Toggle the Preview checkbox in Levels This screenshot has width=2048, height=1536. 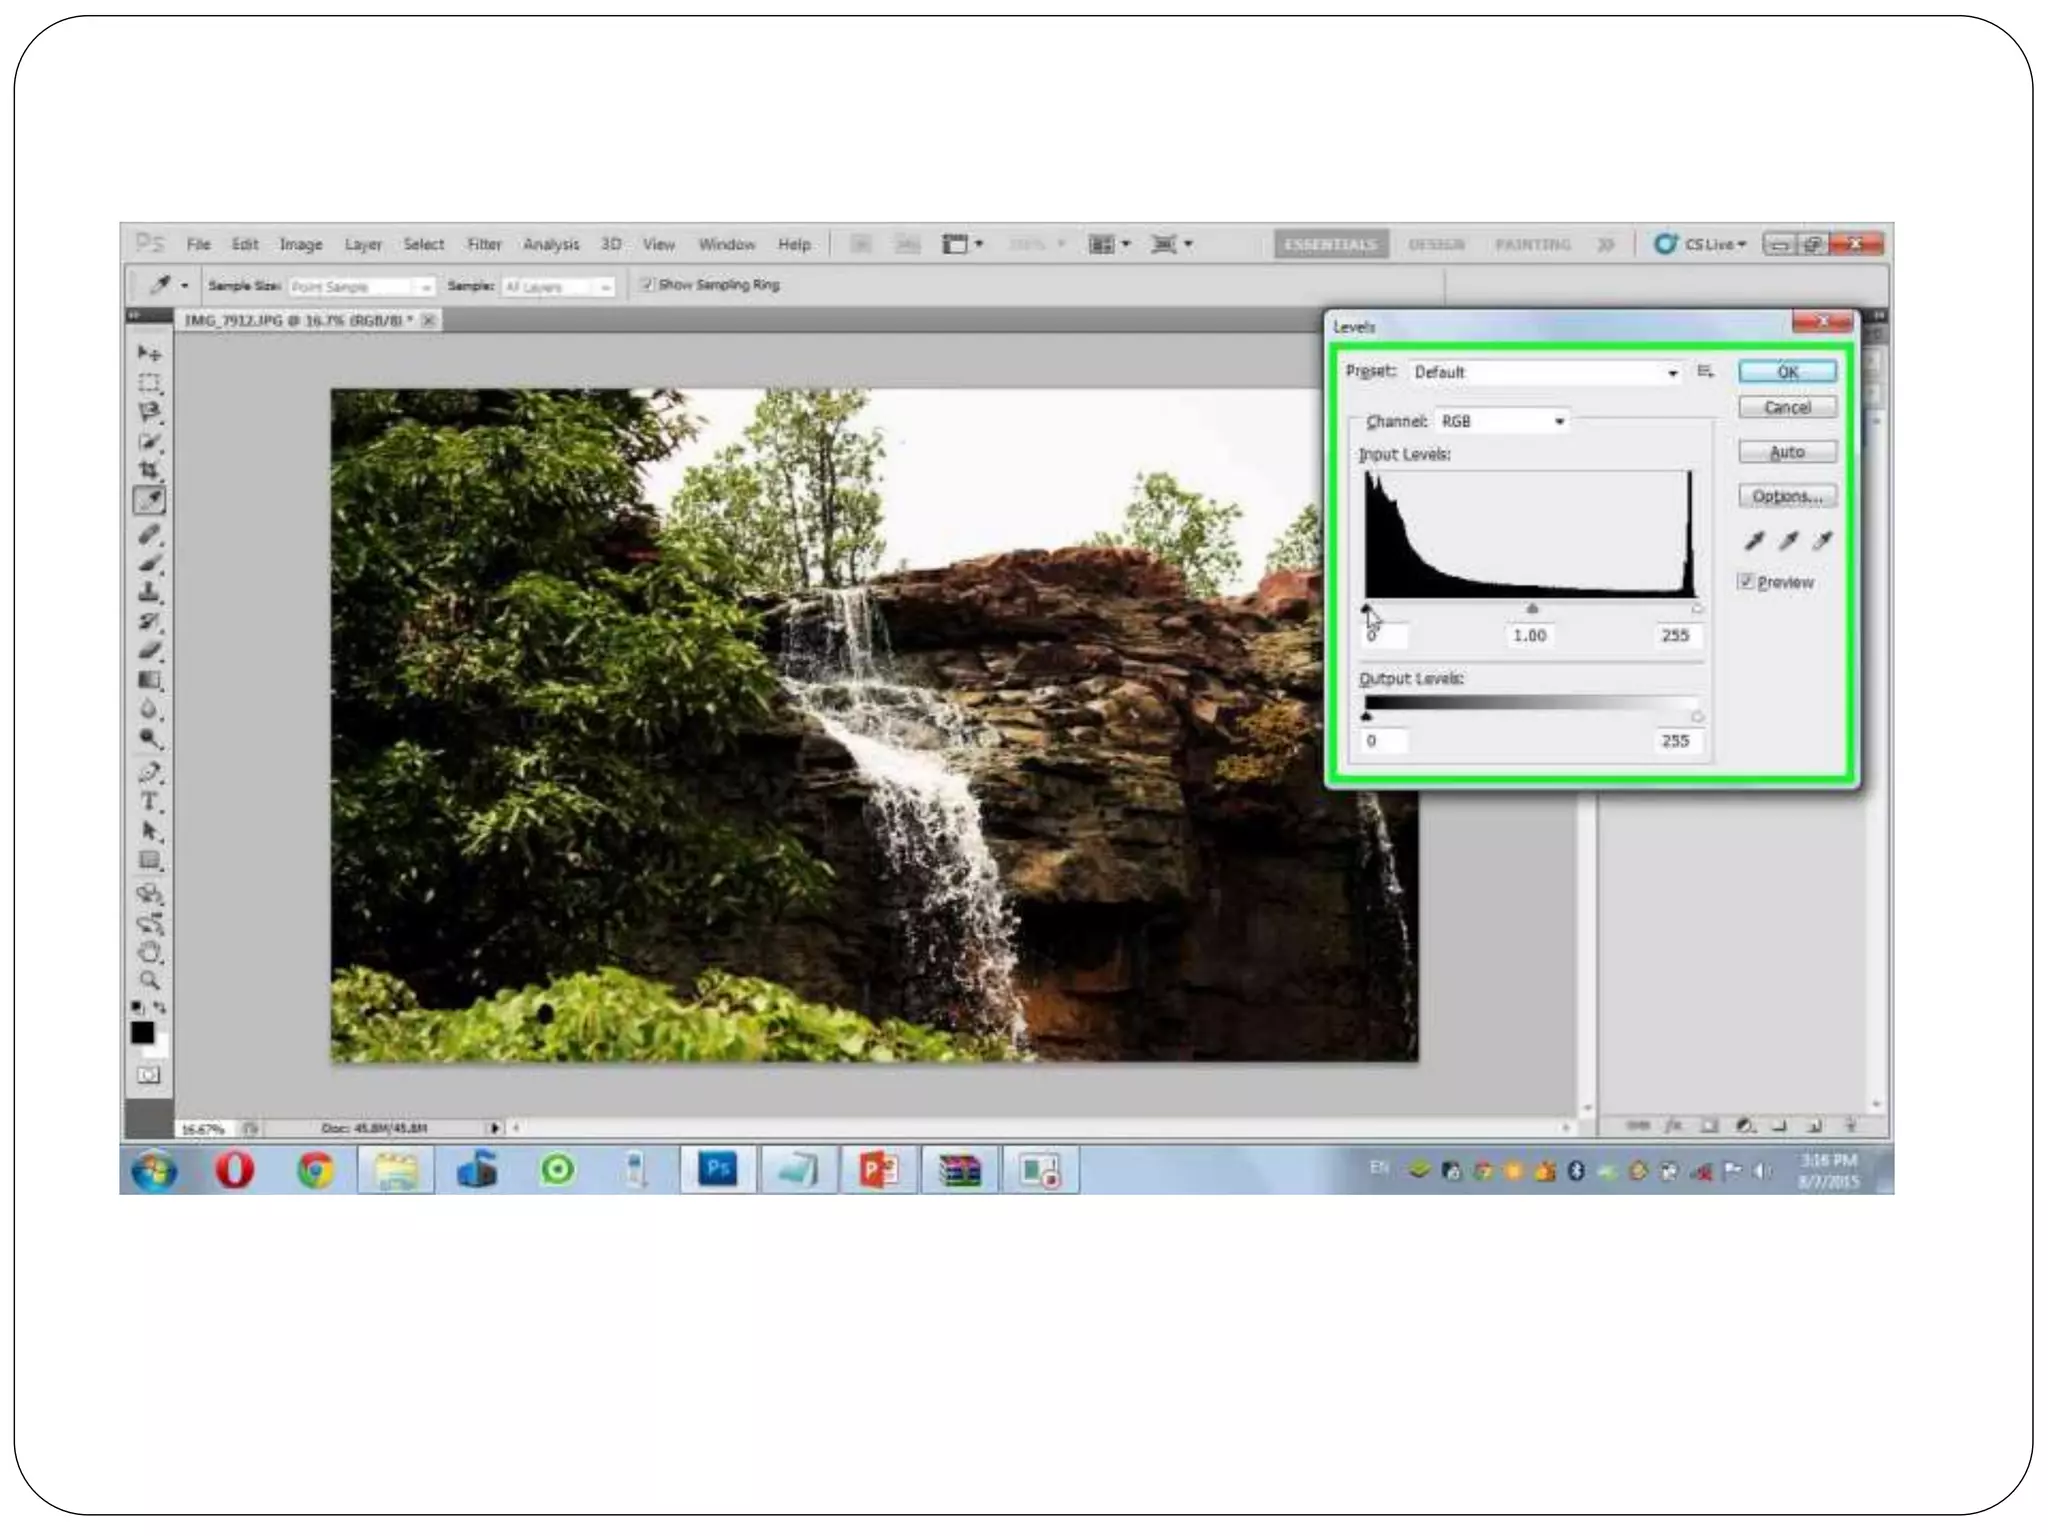click(1746, 582)
